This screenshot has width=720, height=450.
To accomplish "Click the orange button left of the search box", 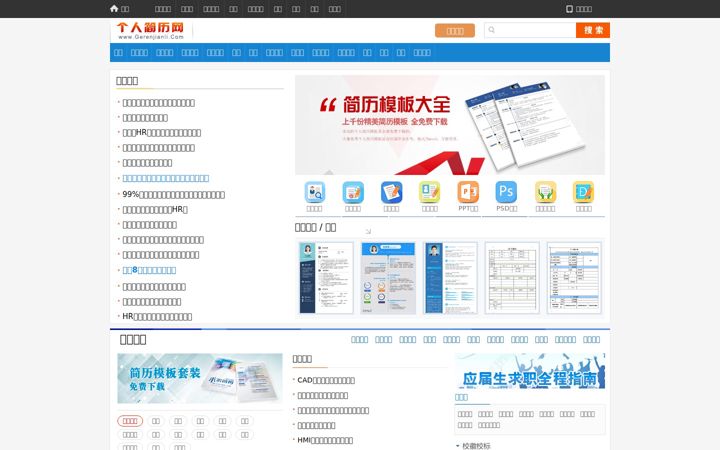I will coord(455,31).
